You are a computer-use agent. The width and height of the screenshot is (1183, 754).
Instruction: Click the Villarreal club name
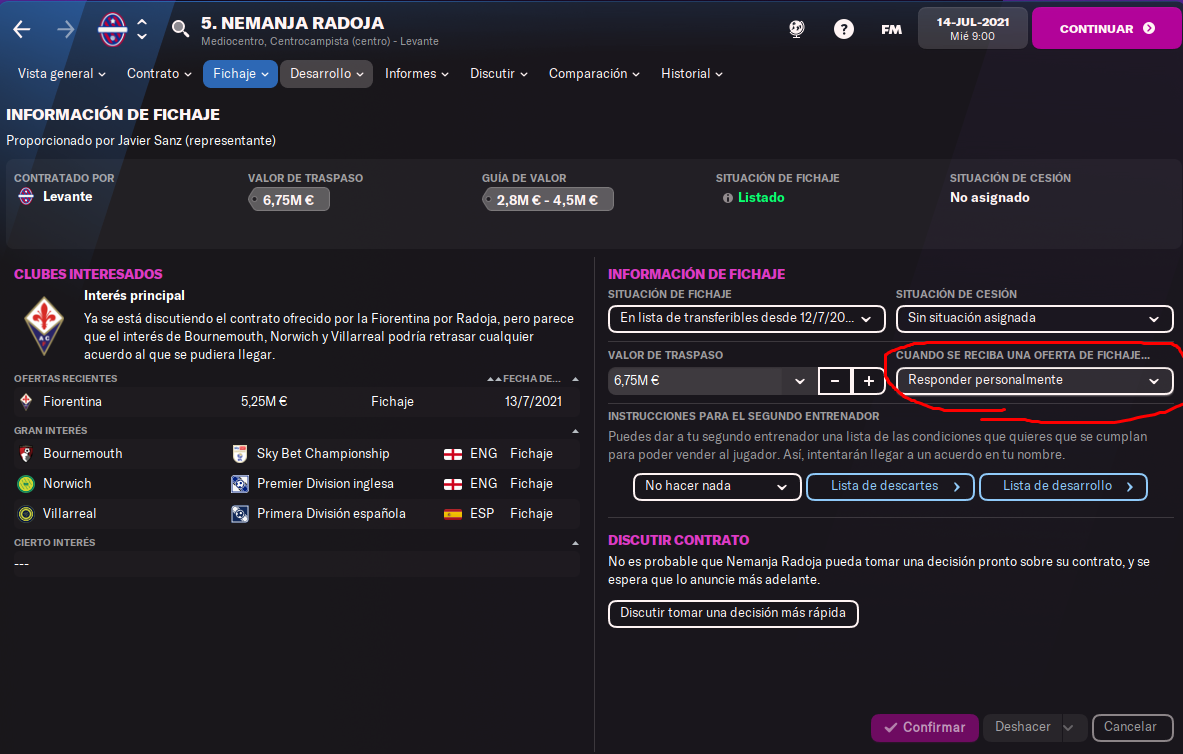pyautogui.click(x=69, y=514)
